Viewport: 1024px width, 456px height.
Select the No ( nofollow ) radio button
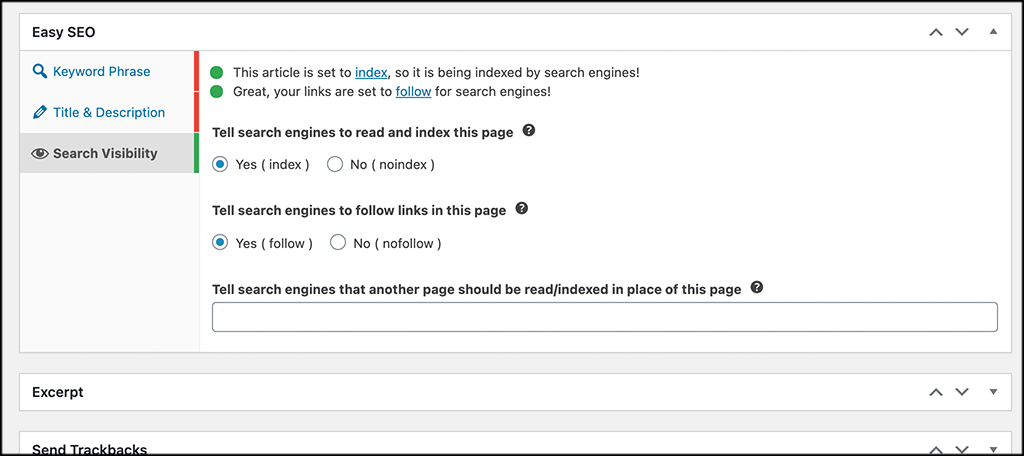pyautogui.click(x=338, y=243)
